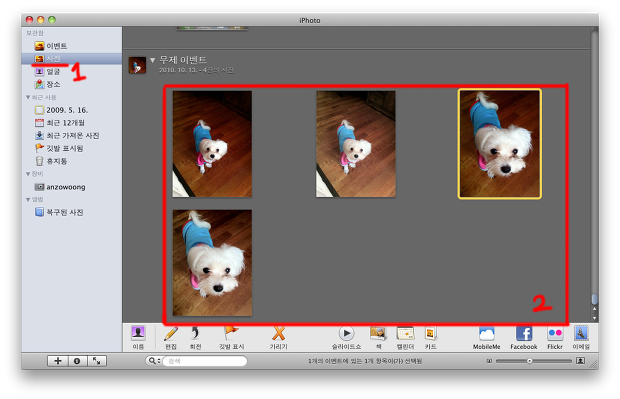Collapse the 최근 사용 section
Image resolution: width=620 pixels, height=399 pixels.
click(28, 97)
